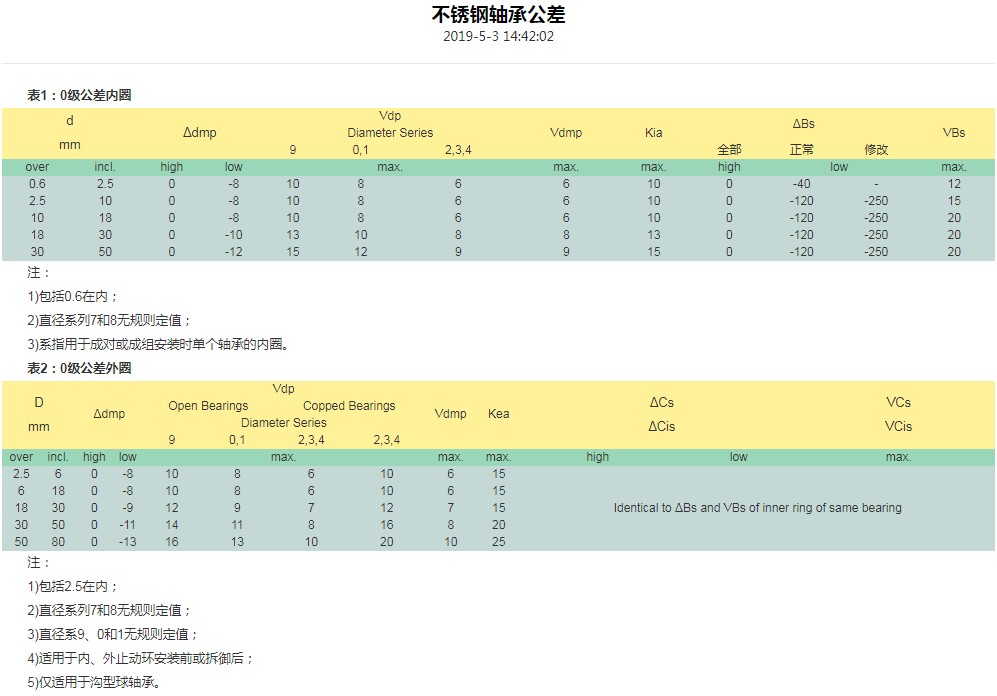Viewport: 997px width, 696px height.
Task: Click the VCis column header
Action: tap(898, 427)
